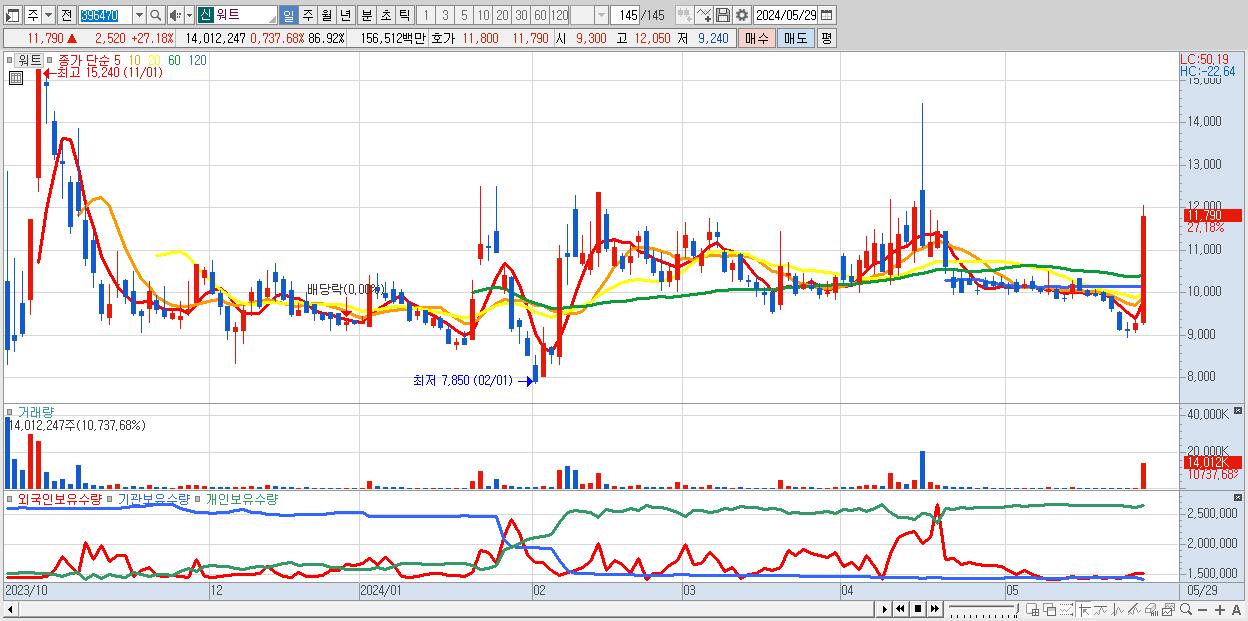The image size is (1248, 621).
Task: Expand the arrow next to the speaker icon
Action: coord(189,16)
